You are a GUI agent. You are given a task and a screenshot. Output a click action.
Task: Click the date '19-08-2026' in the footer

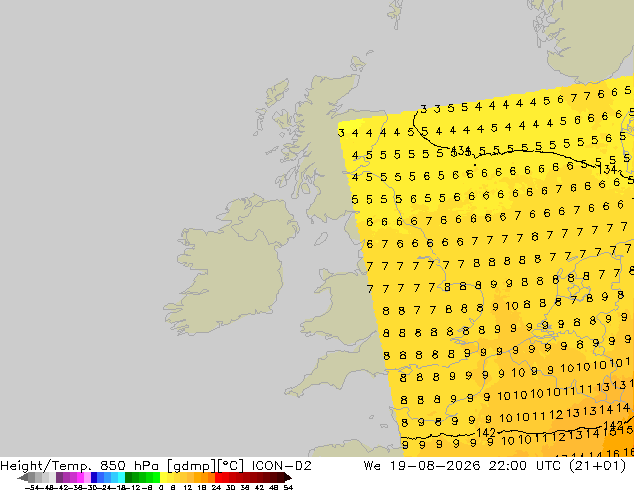[x=435, y=466]
